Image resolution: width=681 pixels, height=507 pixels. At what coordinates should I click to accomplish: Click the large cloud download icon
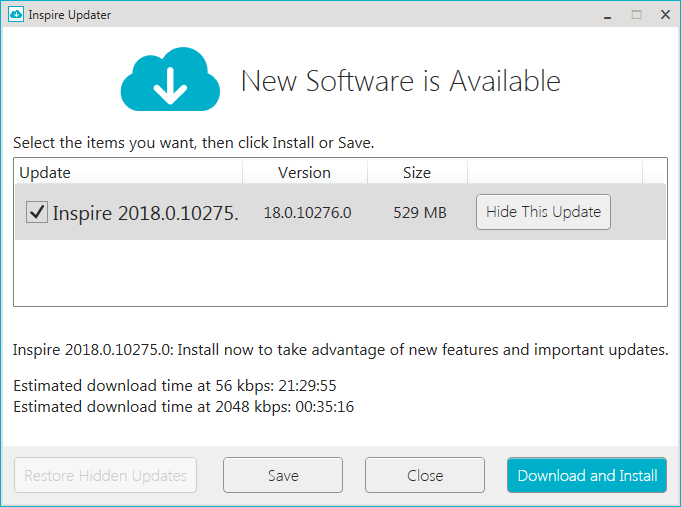pos(170,79)
